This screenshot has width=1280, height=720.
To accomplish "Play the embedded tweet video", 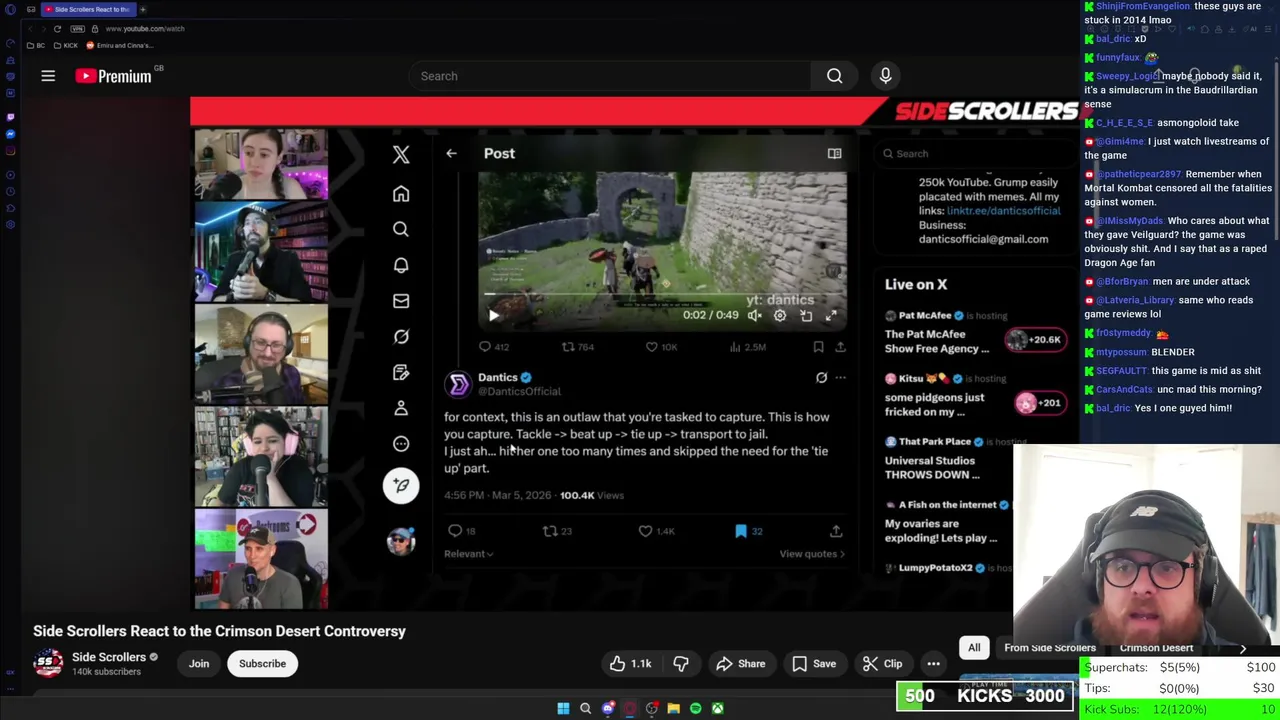I will [493, 315].
